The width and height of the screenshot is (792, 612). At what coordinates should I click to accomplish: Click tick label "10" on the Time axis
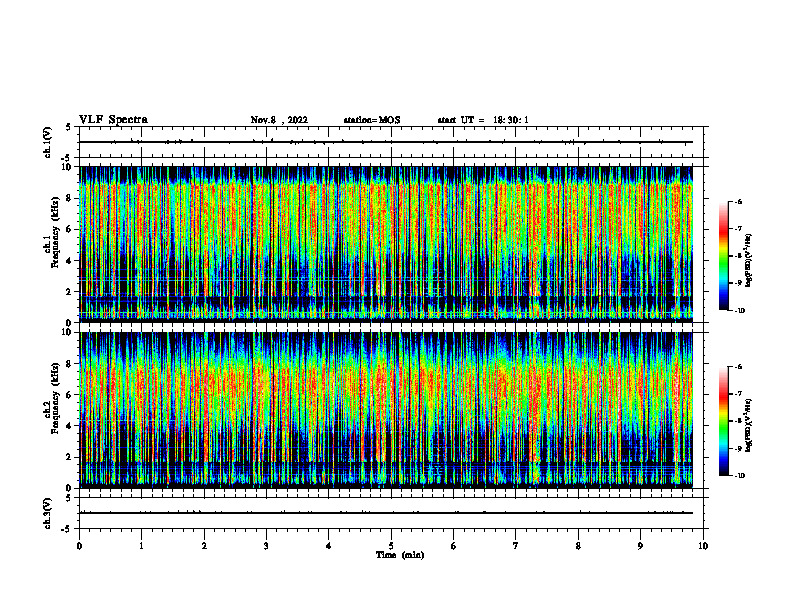point(703,546)
